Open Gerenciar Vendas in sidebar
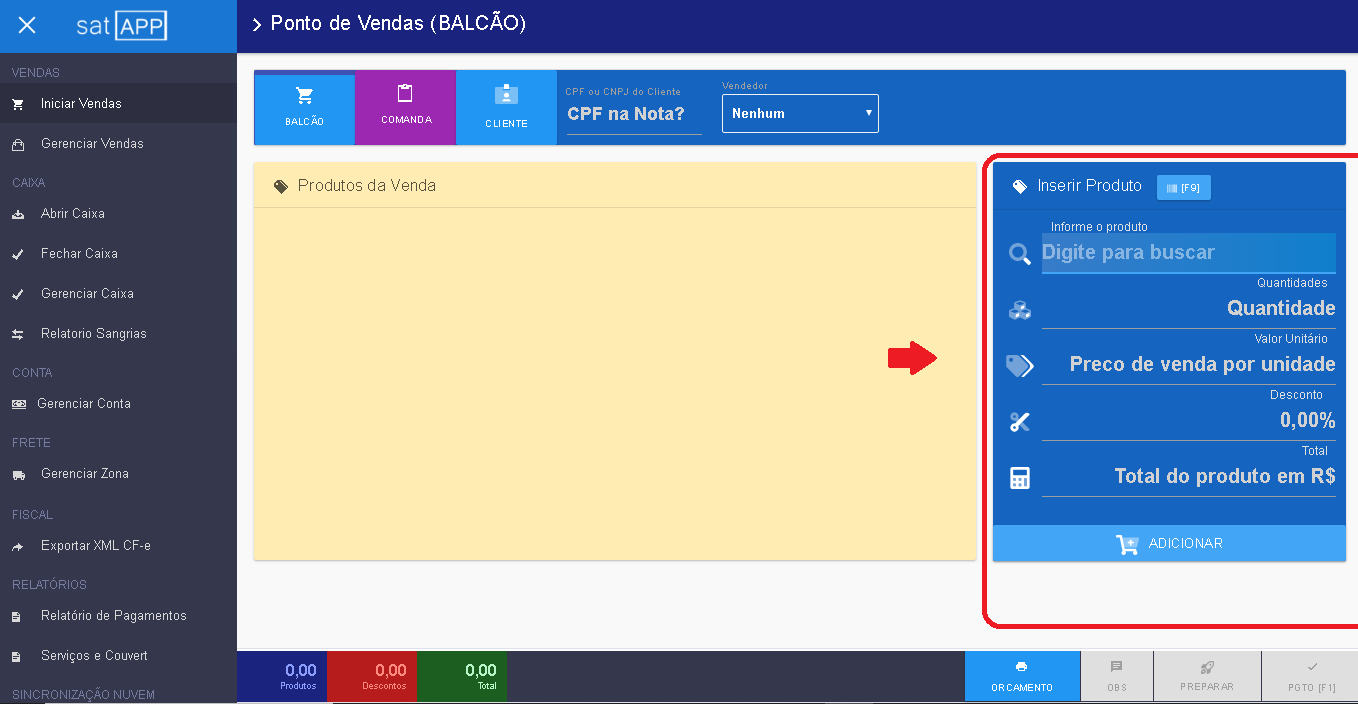 92,144
